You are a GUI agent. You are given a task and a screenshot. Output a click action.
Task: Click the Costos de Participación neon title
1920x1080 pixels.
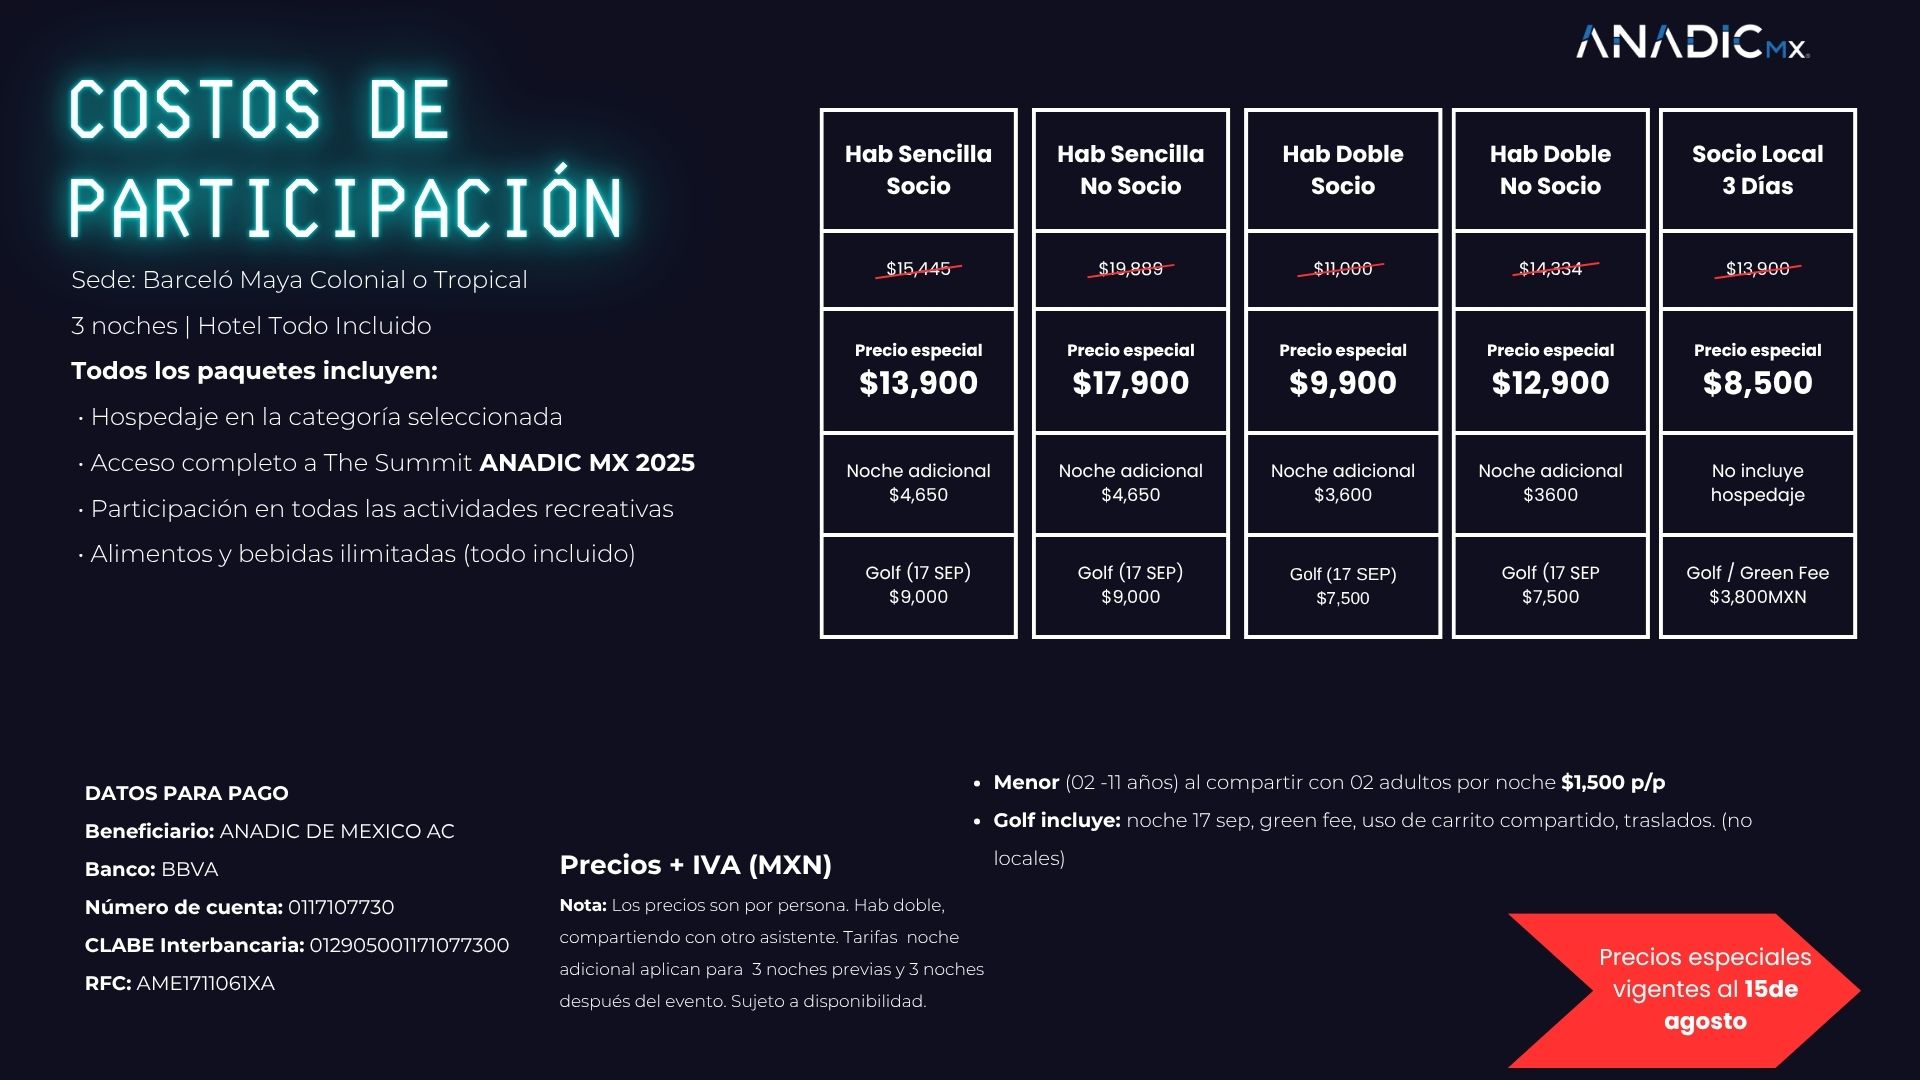click(345, 158)
